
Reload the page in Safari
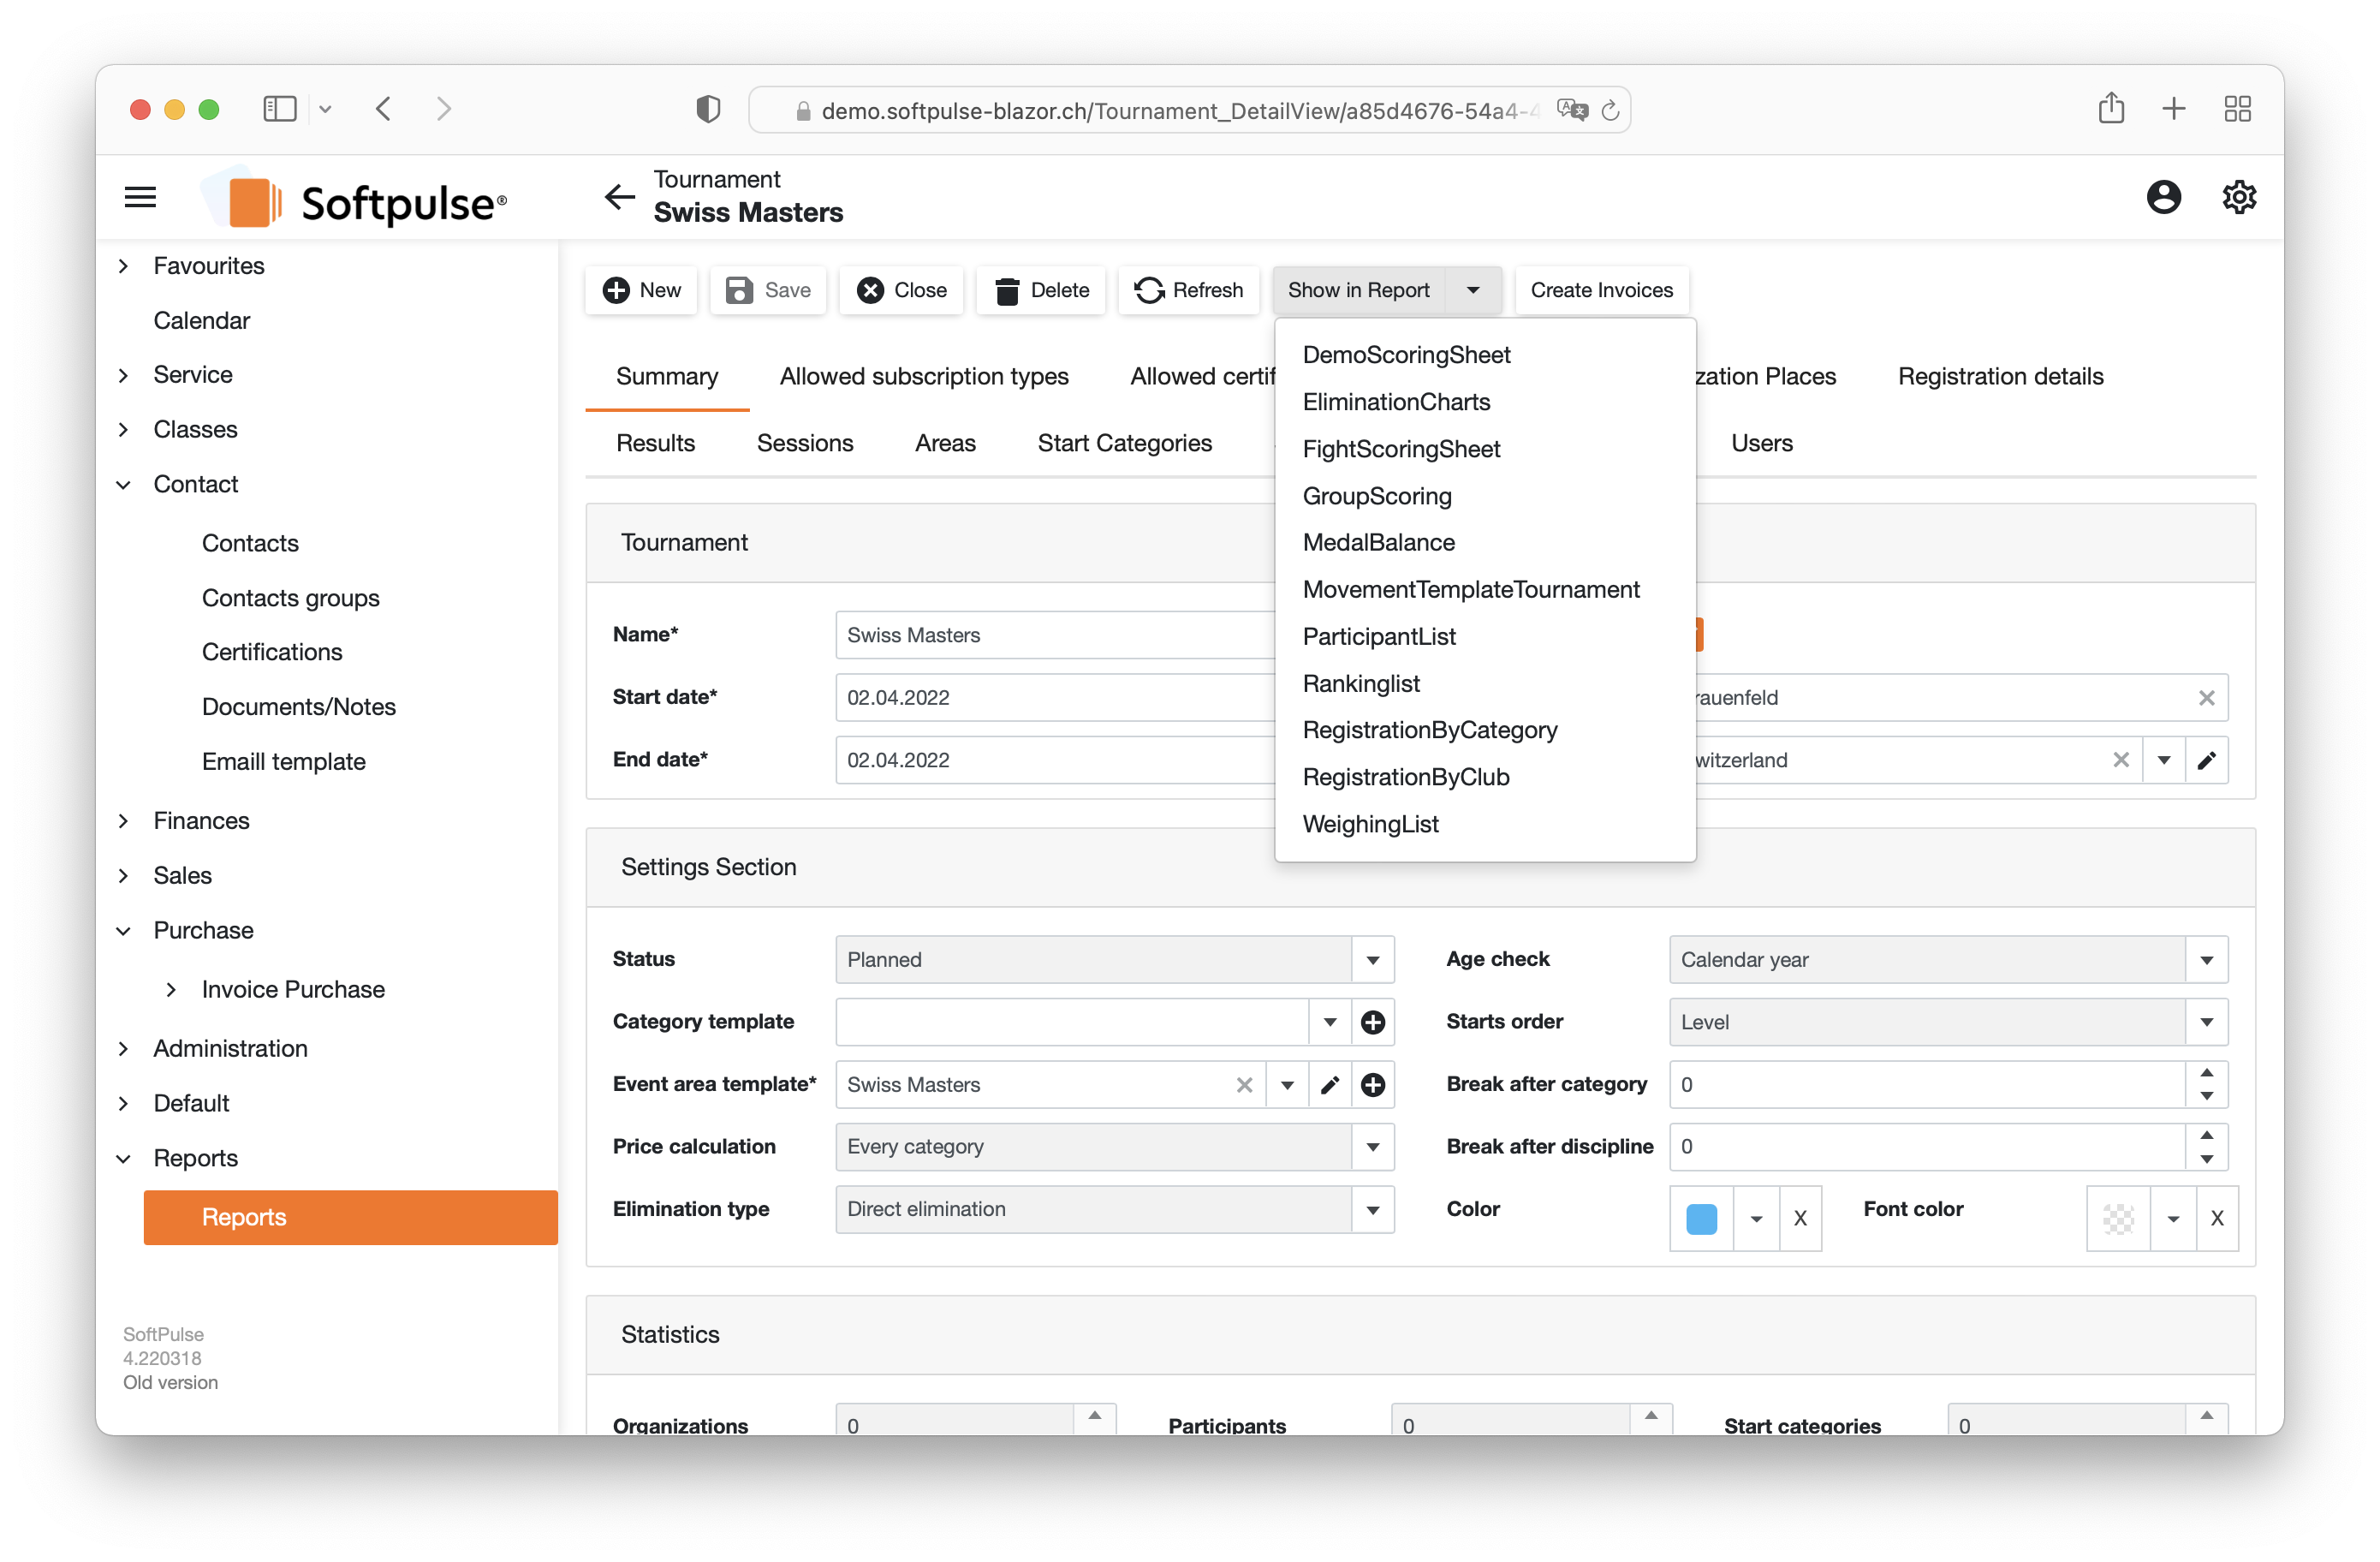click(x=1610, y=110)
